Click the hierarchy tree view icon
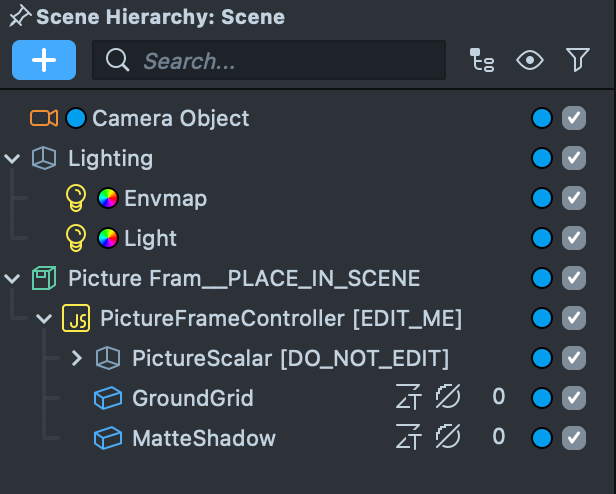Image resolution: width=616 pixels, height=494 pixels. point(482,61)
